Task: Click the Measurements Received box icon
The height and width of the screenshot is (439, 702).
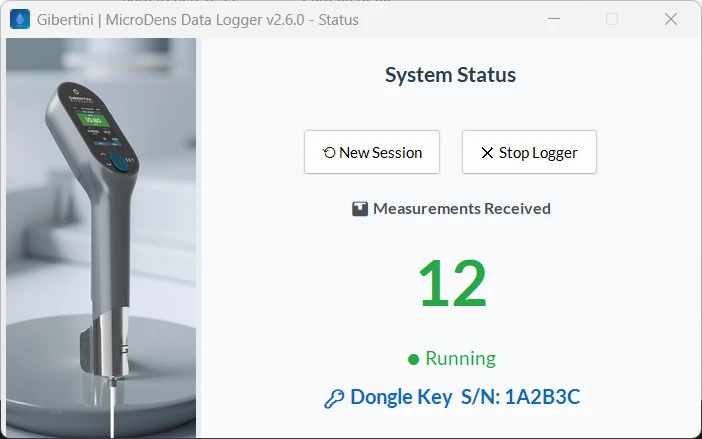Action: [x=360, y=209]
